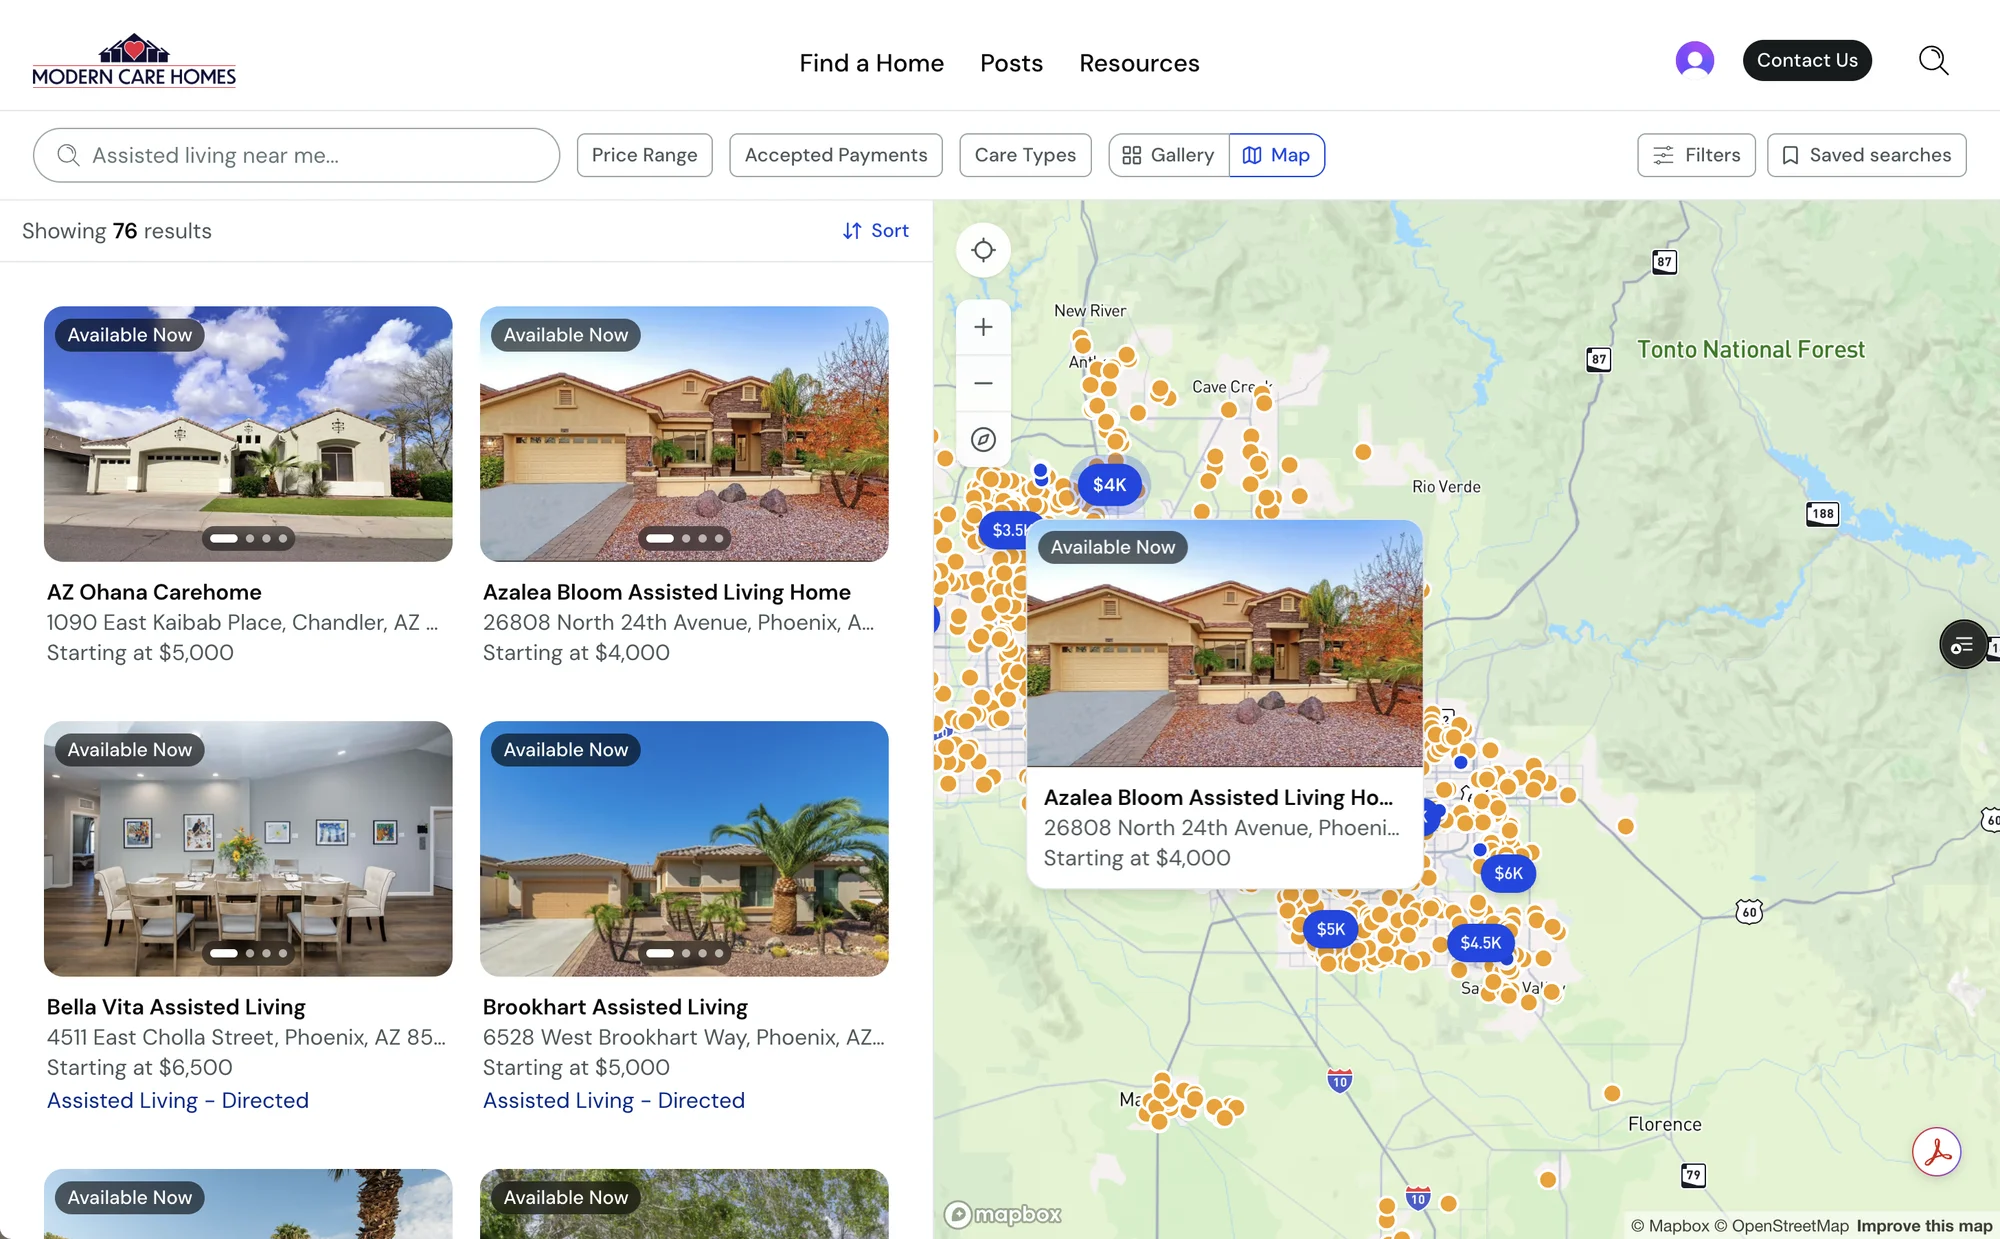2000x1239 pixels.
Task: Click the Mapbox logo on the map
Action: tap(1003, 1214)
